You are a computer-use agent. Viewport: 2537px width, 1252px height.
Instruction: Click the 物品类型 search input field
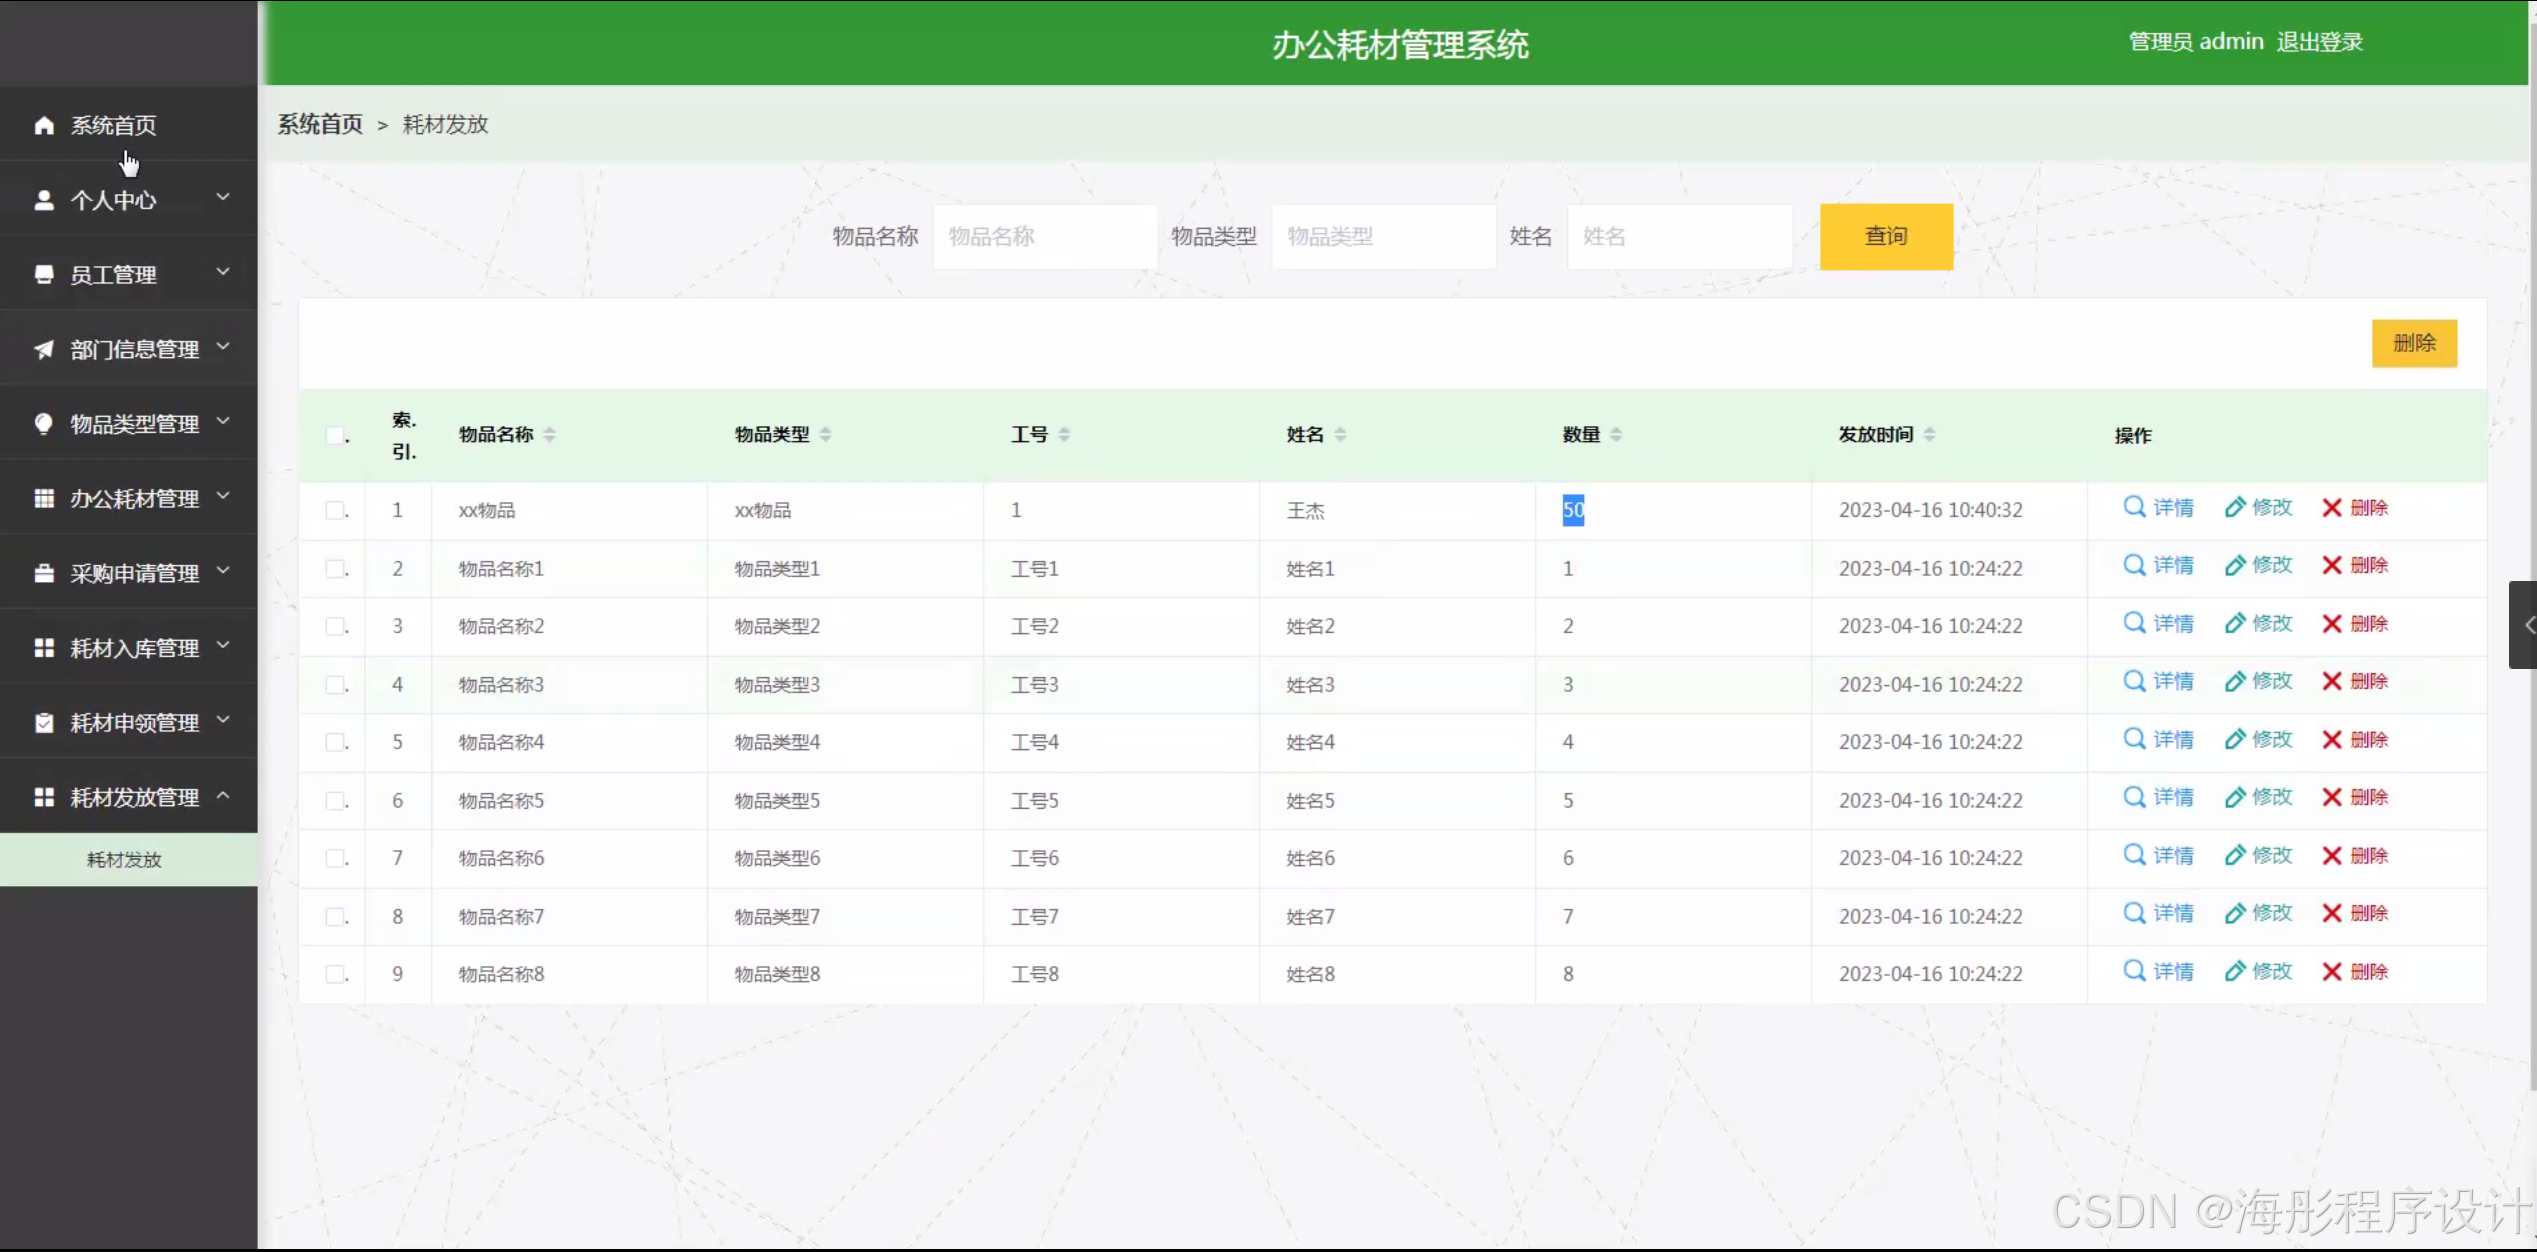click(x=1383, y=237)
